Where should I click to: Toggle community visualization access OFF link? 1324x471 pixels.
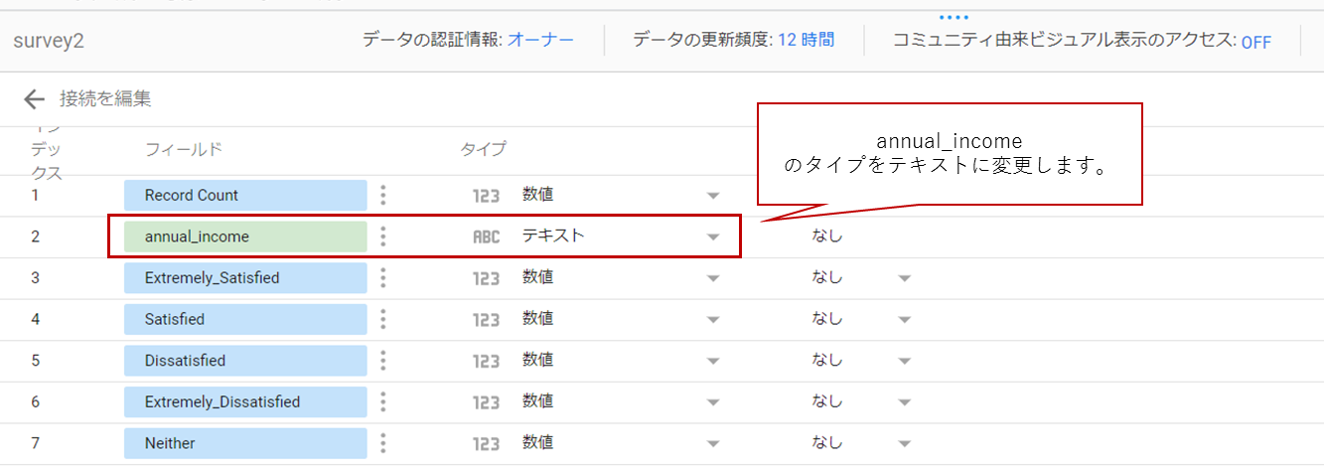pyautogui.click(x=1255, y=42)
